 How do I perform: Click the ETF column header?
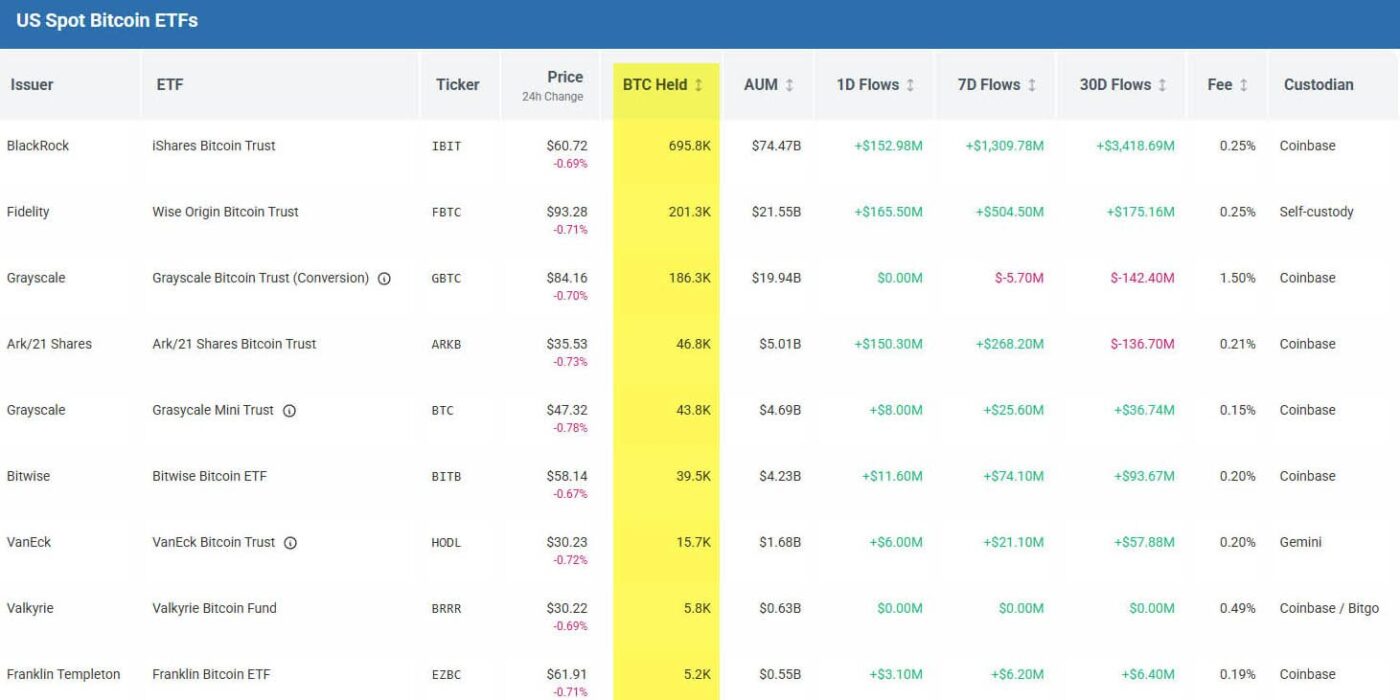tap(169, 85)
